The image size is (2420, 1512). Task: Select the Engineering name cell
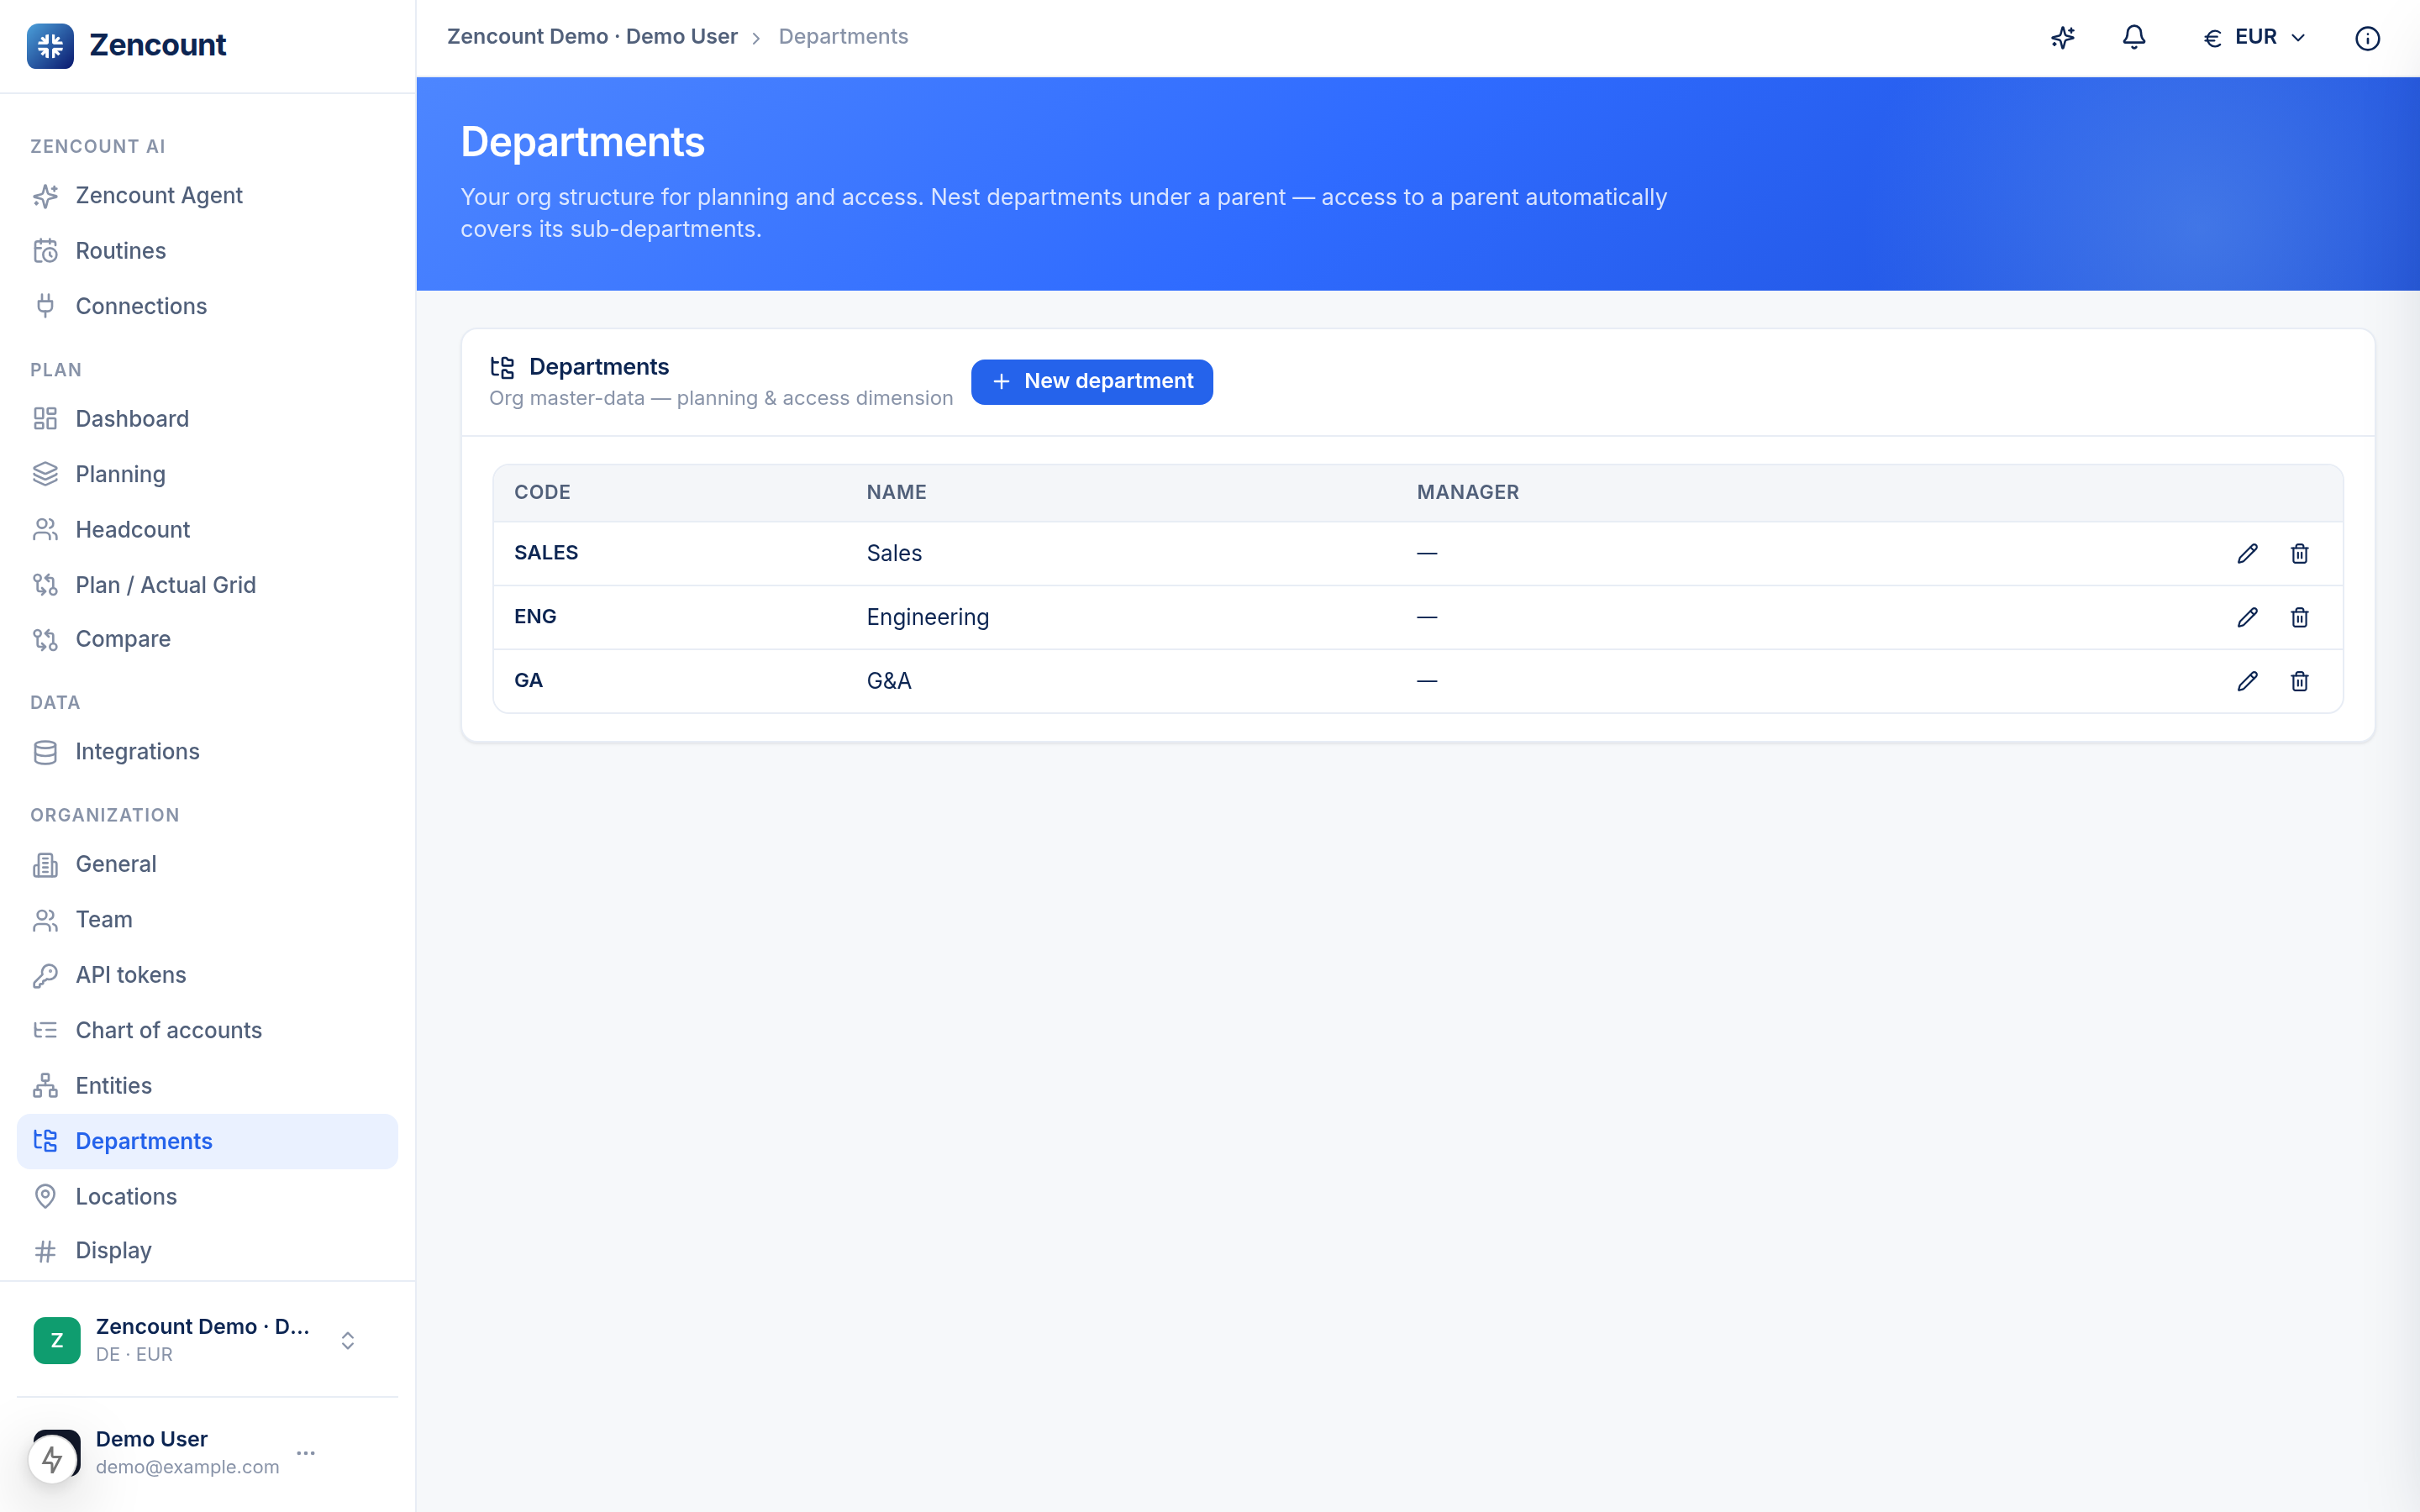[x=928, y=618]
